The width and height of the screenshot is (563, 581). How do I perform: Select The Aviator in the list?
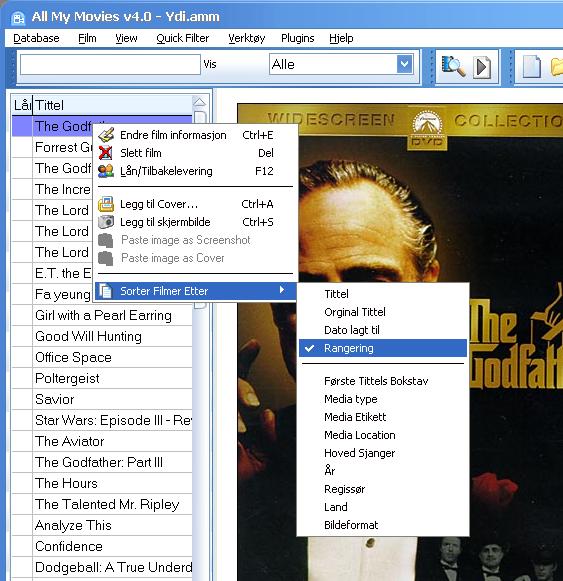click(102, 441)
